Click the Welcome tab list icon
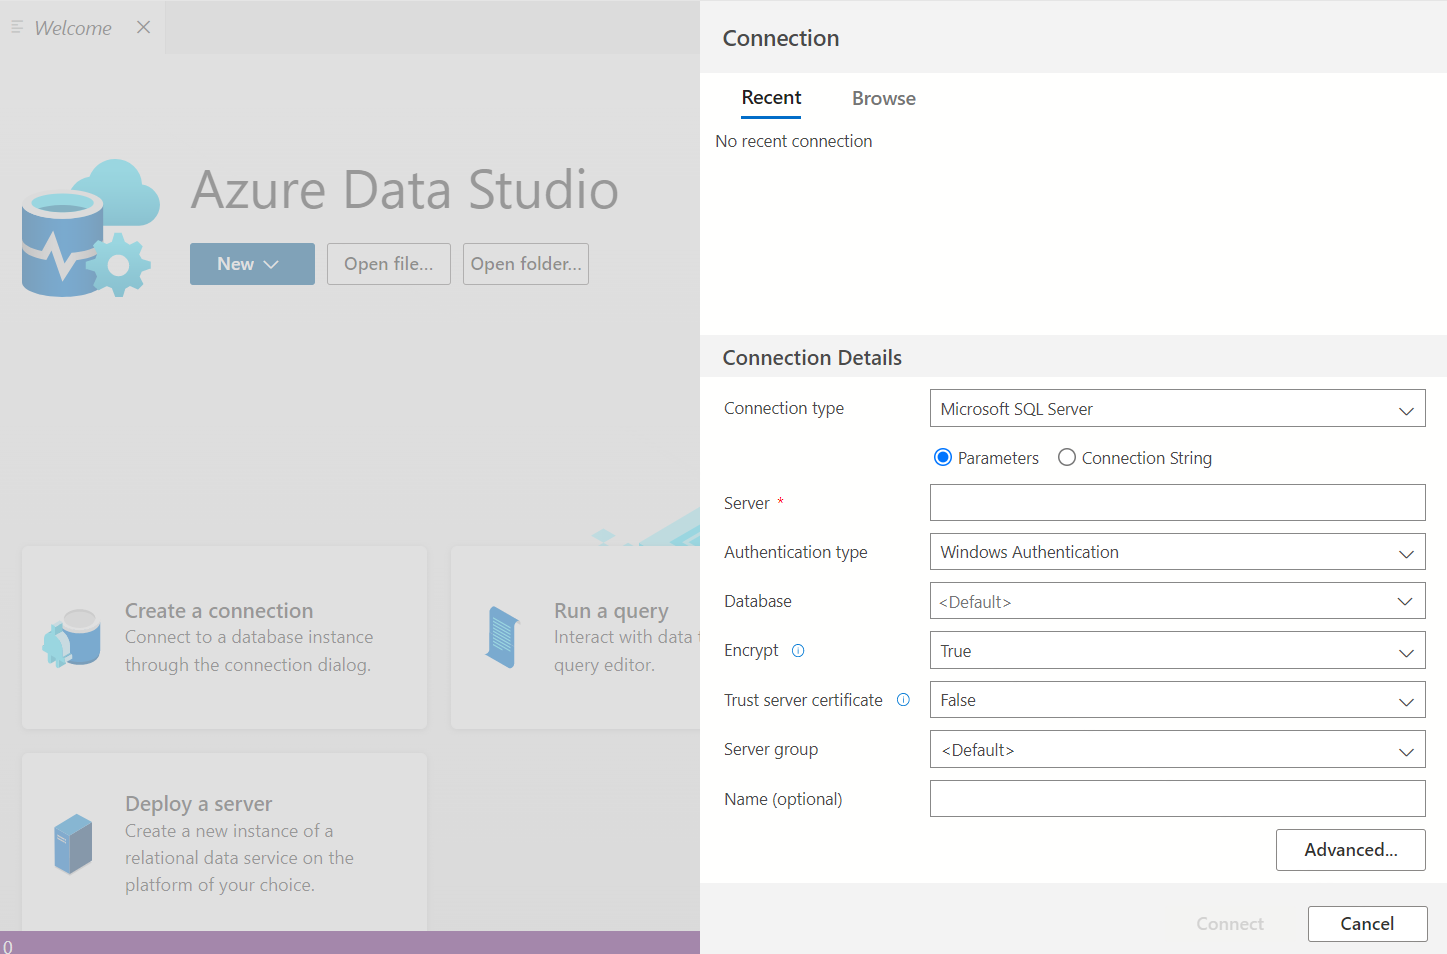The image size is (1447, 954). [x=17, y=27]
